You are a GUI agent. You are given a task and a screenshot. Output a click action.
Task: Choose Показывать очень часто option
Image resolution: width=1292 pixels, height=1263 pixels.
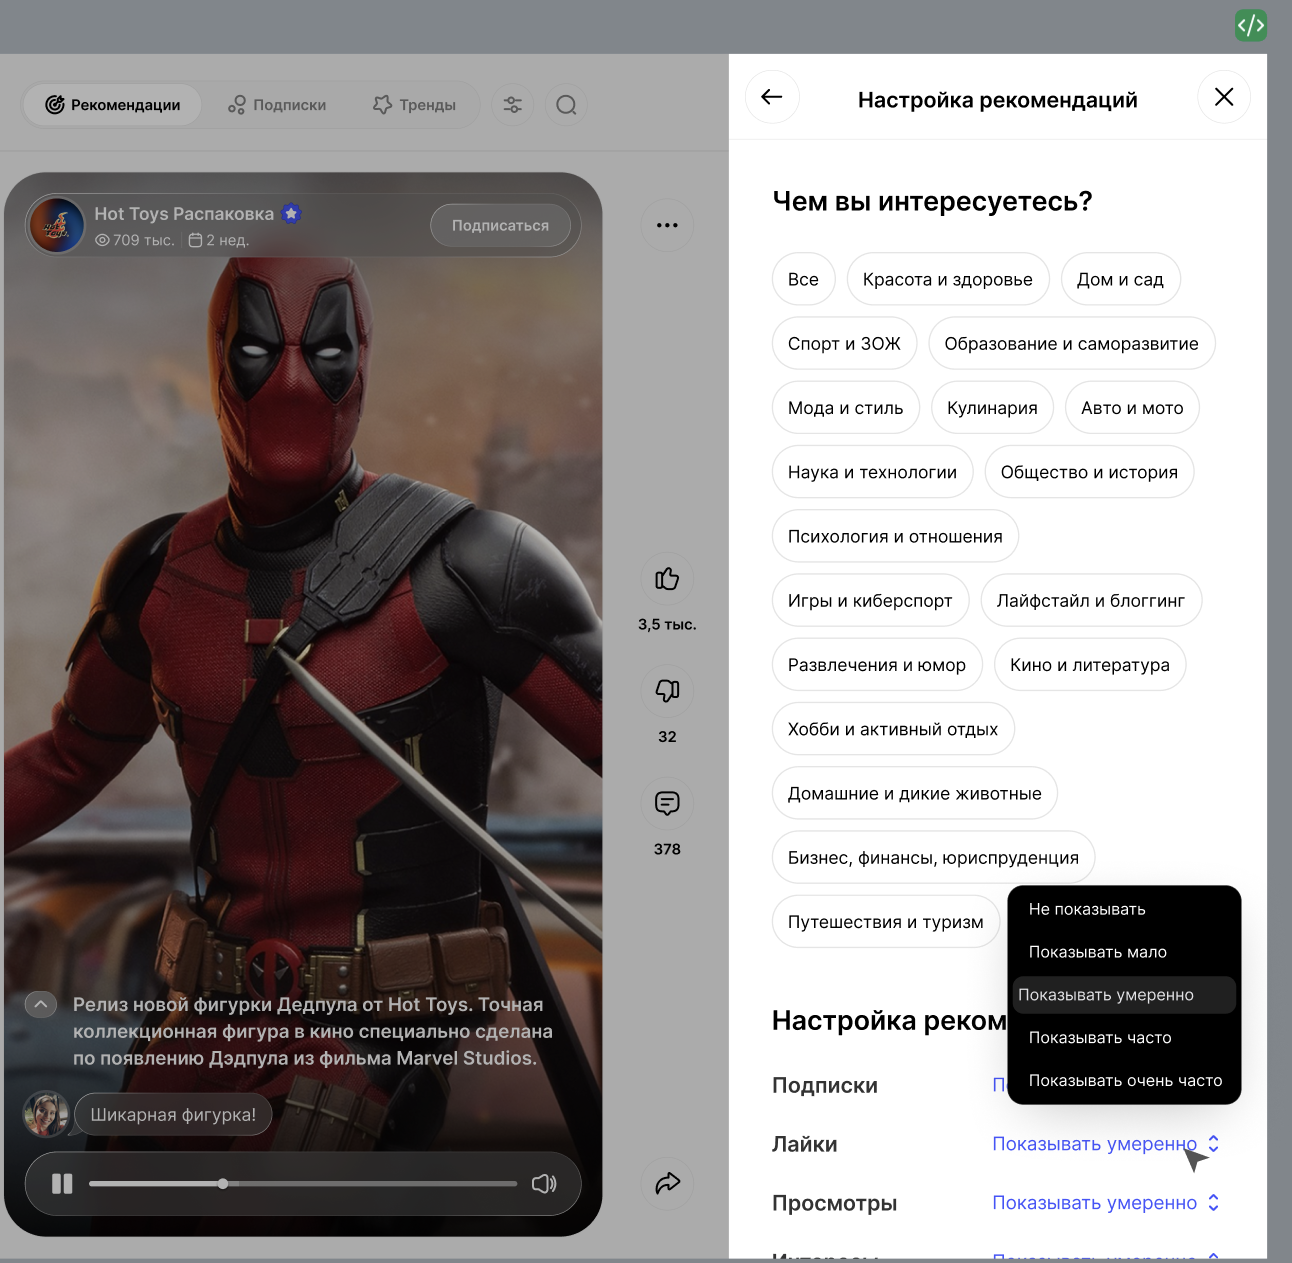(1124, 1081)
